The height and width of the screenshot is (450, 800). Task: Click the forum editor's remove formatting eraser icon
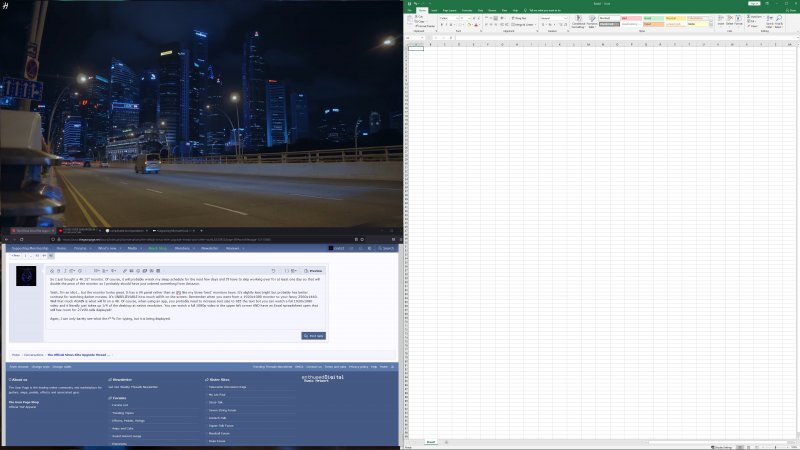tap(52, 271)
